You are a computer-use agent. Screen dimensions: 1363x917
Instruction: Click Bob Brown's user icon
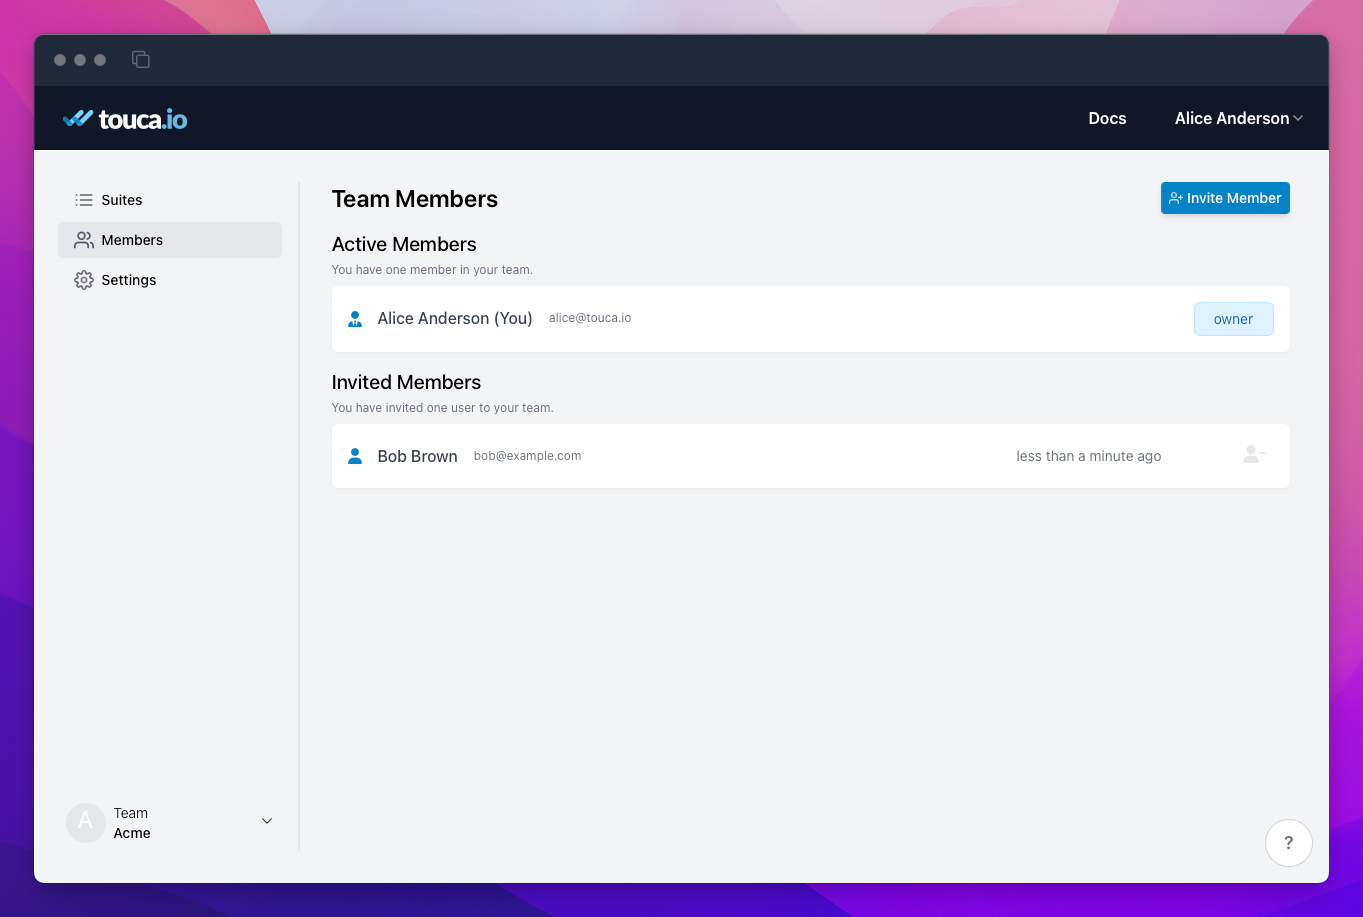point(355,456)
